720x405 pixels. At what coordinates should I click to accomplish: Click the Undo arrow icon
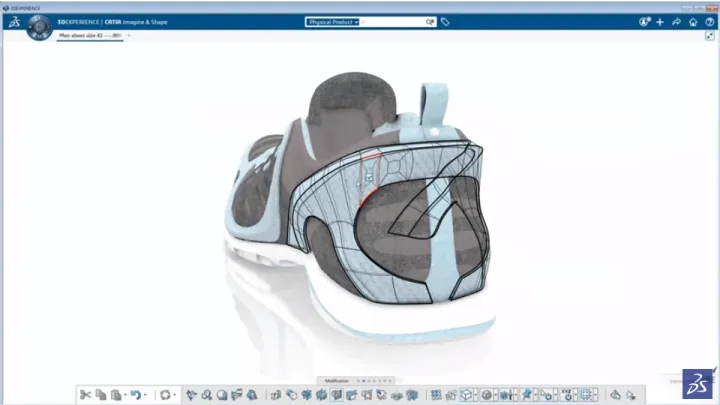coord(135,395)
